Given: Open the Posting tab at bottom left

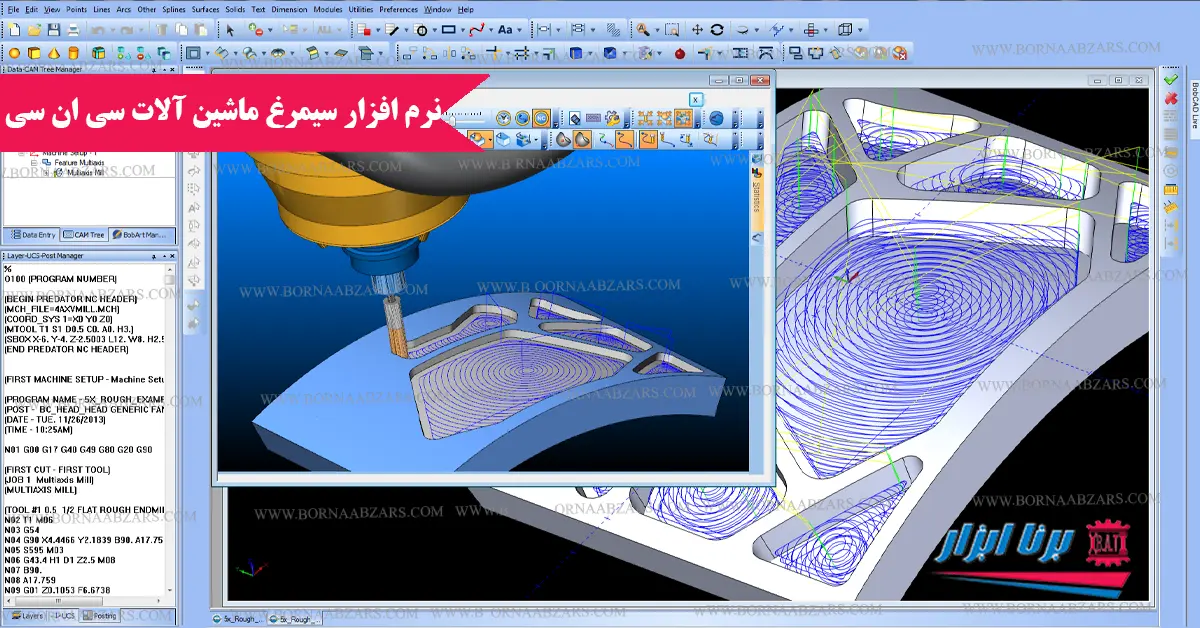Looking at the screenshot, I should click(100, 616).
